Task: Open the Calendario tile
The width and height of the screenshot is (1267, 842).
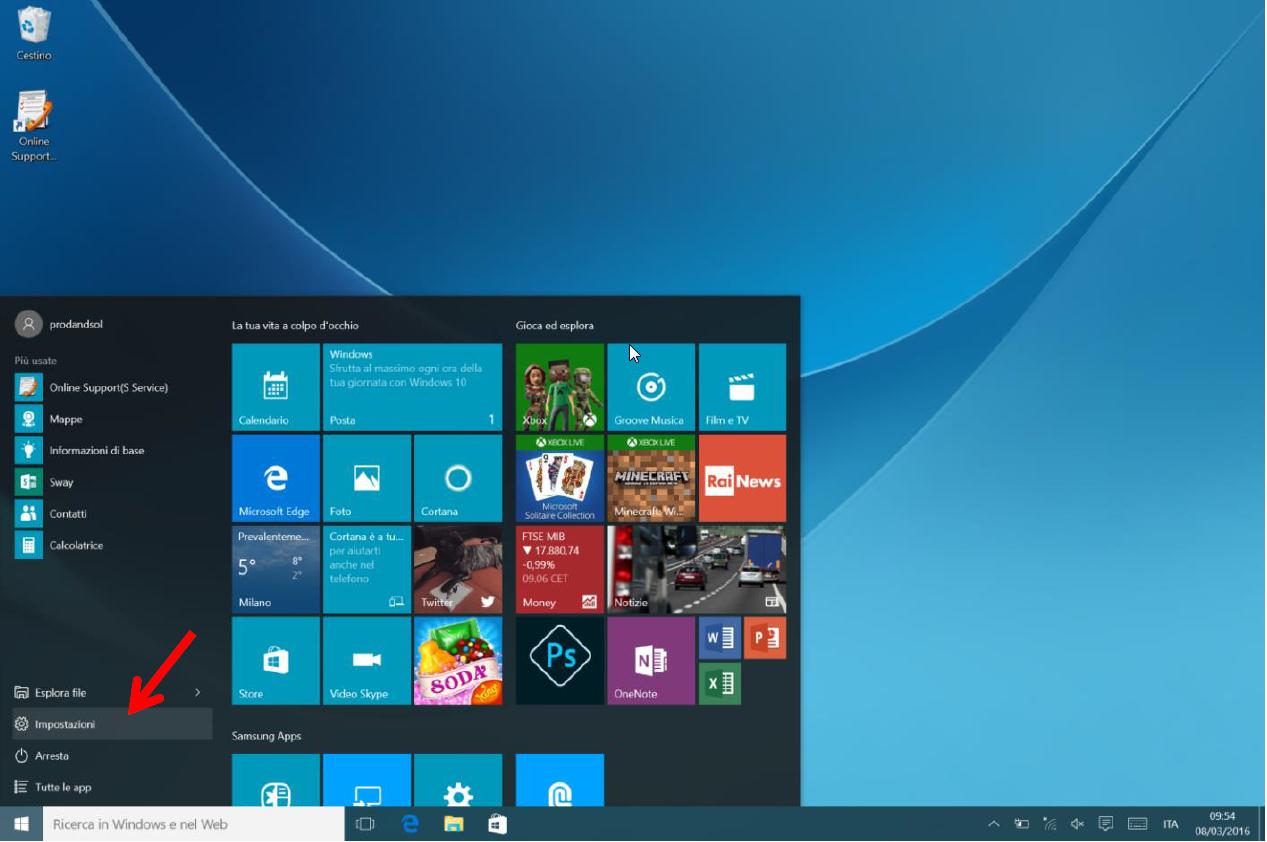Action: point(276,387)
